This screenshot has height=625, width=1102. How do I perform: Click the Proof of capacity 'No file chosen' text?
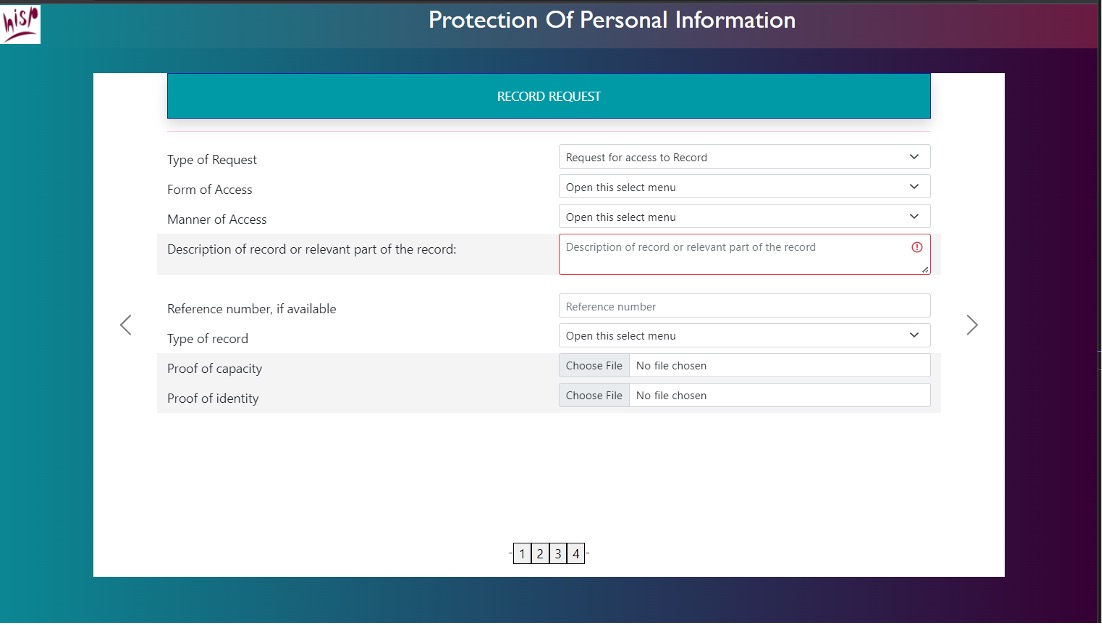pyautogui.click(x=671, y=366)
